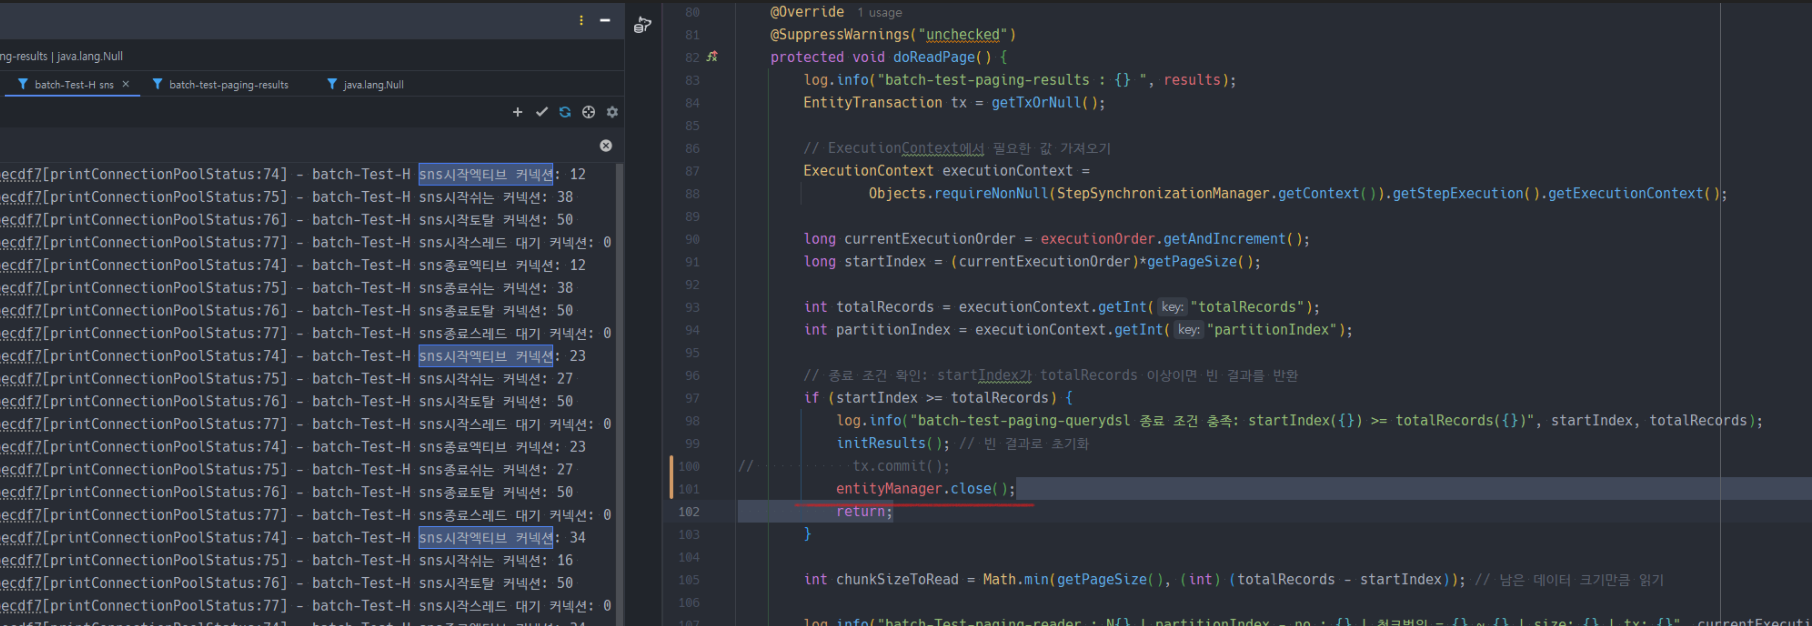The image size is (1812, 626).
Task: Click line number 84 in the gutter
Action: click(x=692, y=103)
